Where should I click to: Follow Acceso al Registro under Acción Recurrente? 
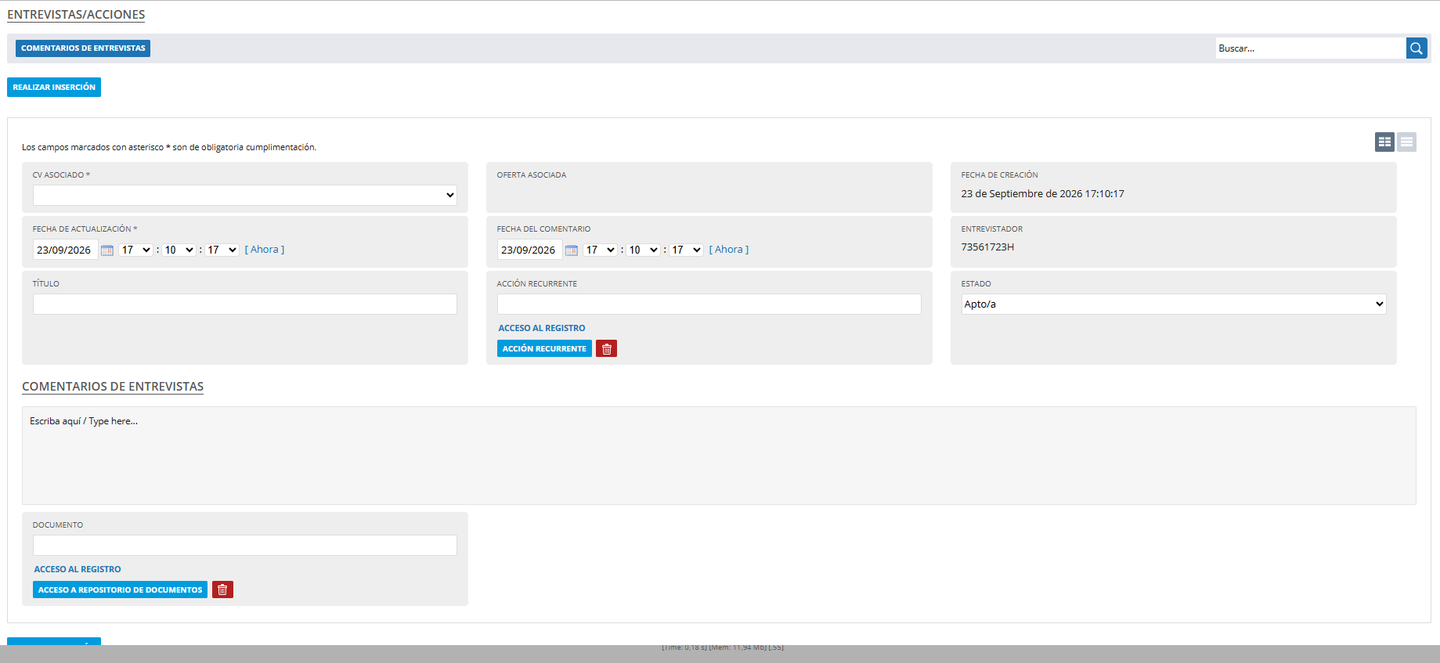(x=542, y=328)
